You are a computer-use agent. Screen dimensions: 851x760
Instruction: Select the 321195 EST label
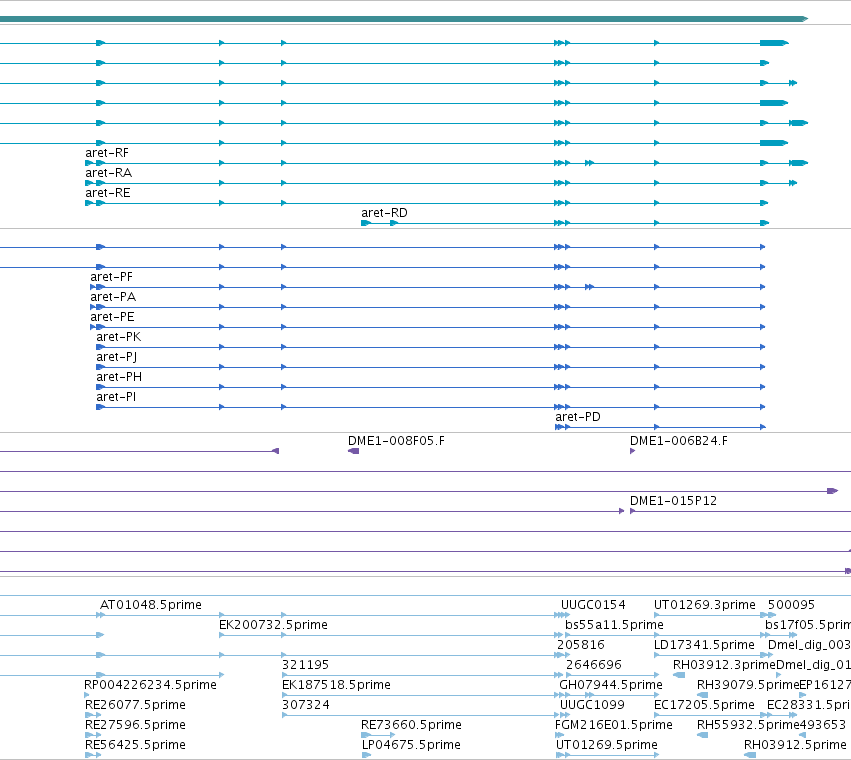306,665
